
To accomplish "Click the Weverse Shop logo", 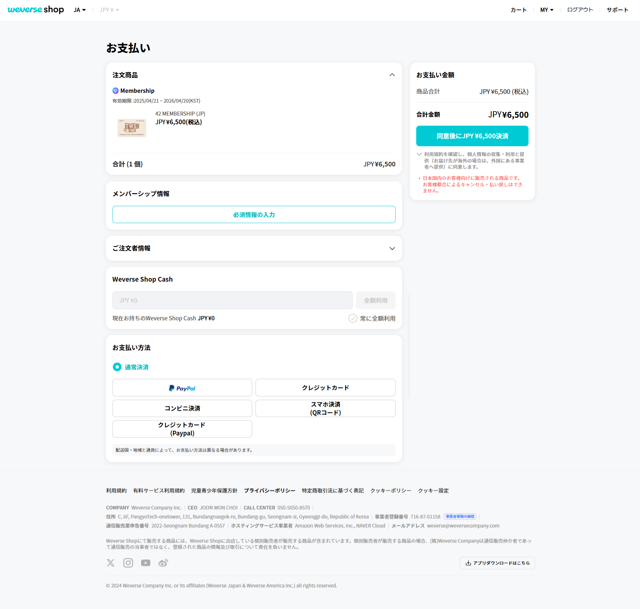I will (x=36, y=9).
